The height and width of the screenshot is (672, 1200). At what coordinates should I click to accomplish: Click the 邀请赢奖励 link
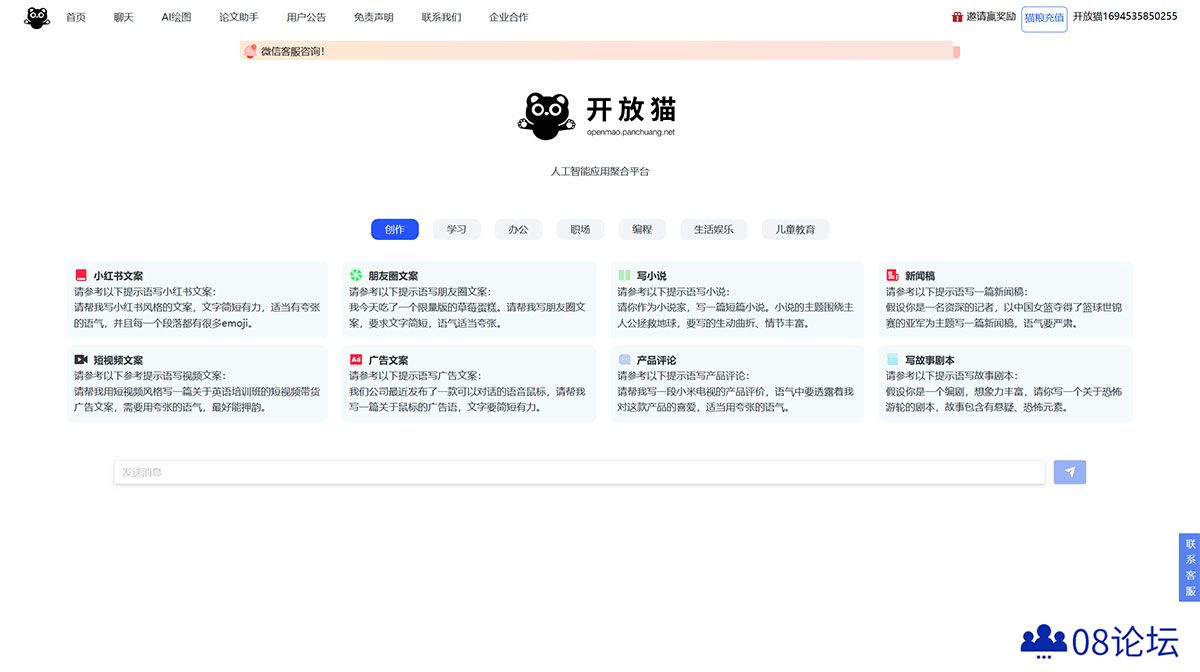(x=991, y=17)
